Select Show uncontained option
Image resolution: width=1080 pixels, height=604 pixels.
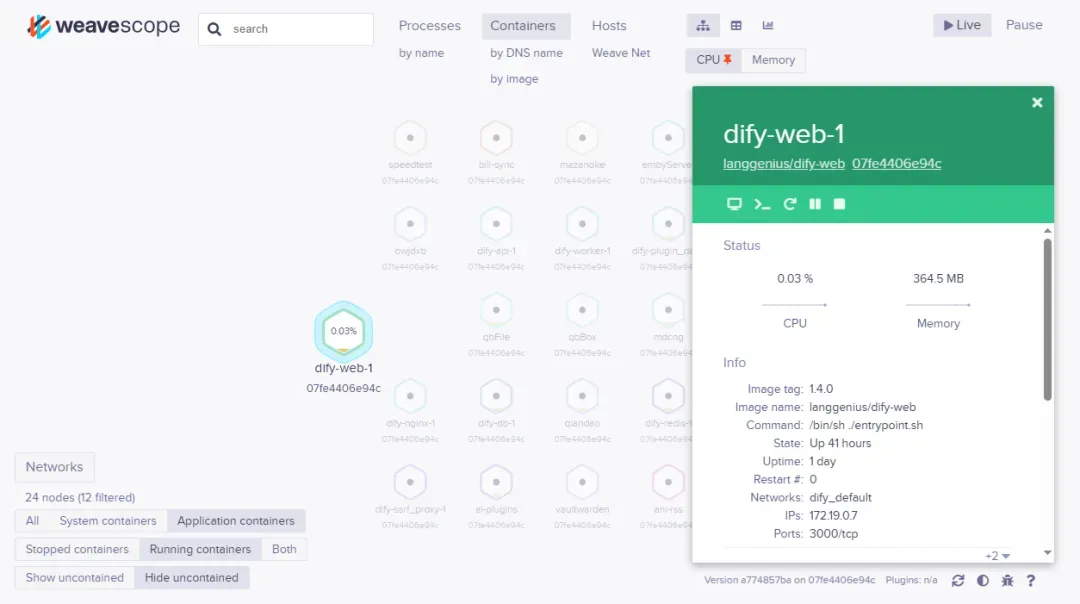(x=74, y=577)
